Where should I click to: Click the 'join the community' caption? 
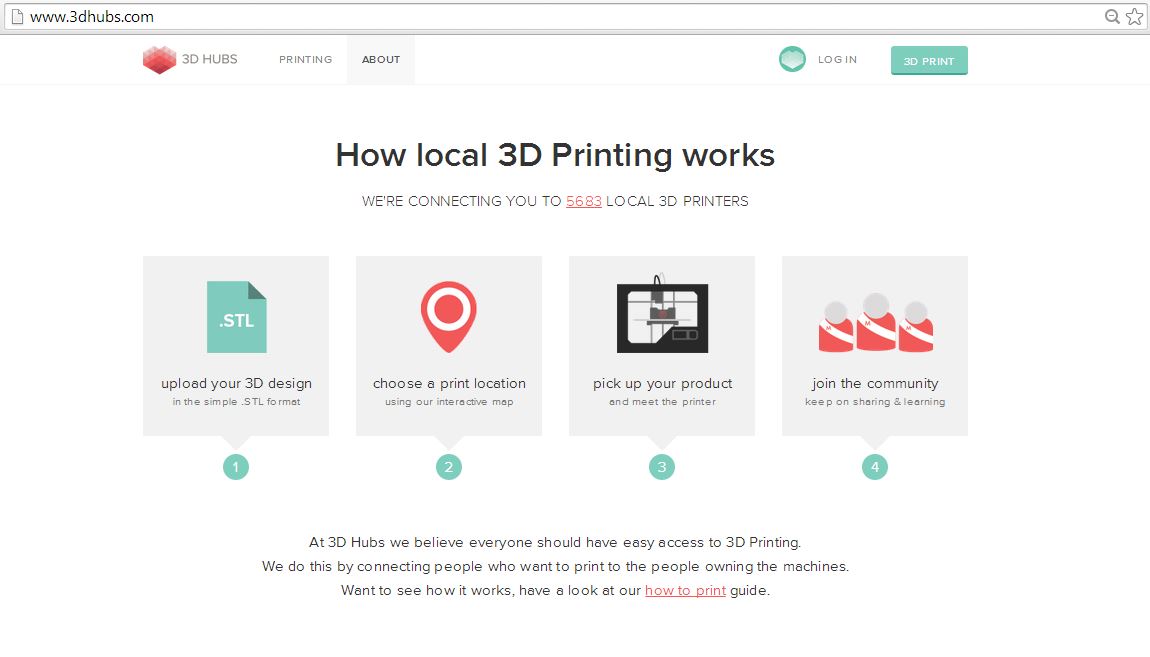(x=875, y=383)
